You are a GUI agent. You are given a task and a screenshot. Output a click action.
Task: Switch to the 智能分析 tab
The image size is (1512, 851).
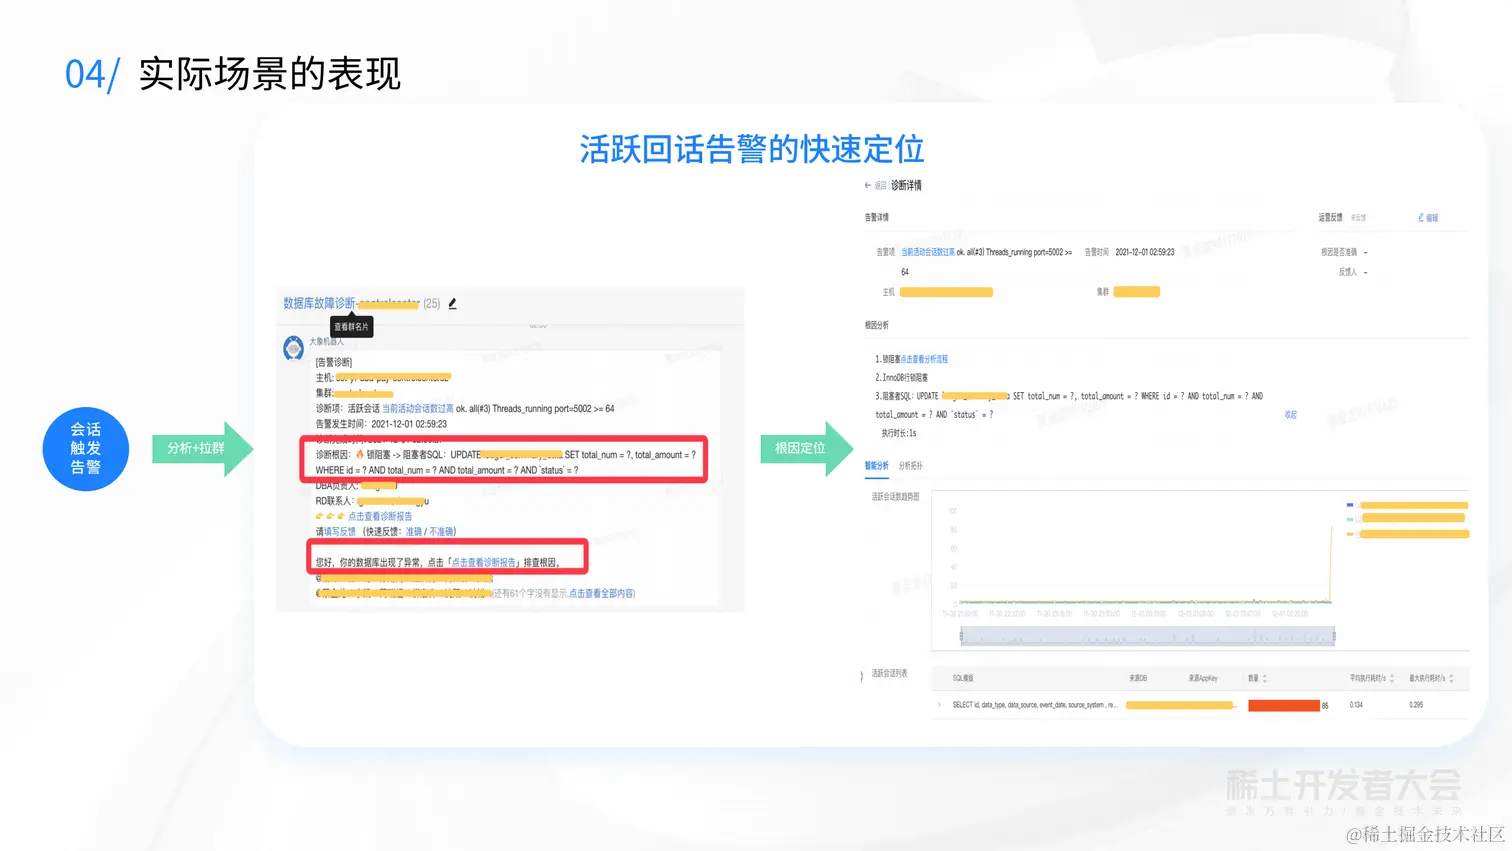(x=876, y=466)
